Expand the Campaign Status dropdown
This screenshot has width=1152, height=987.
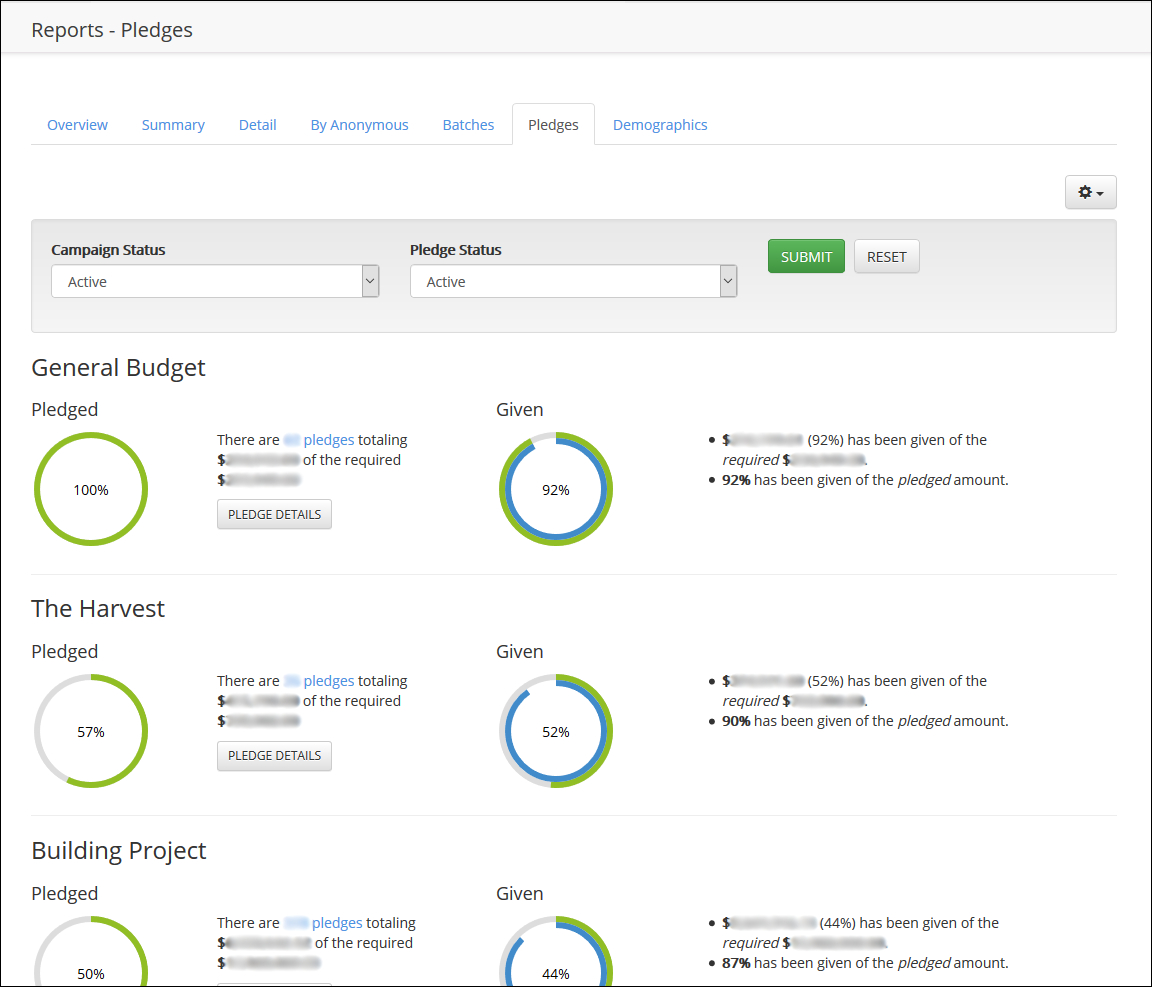(215, 282)
